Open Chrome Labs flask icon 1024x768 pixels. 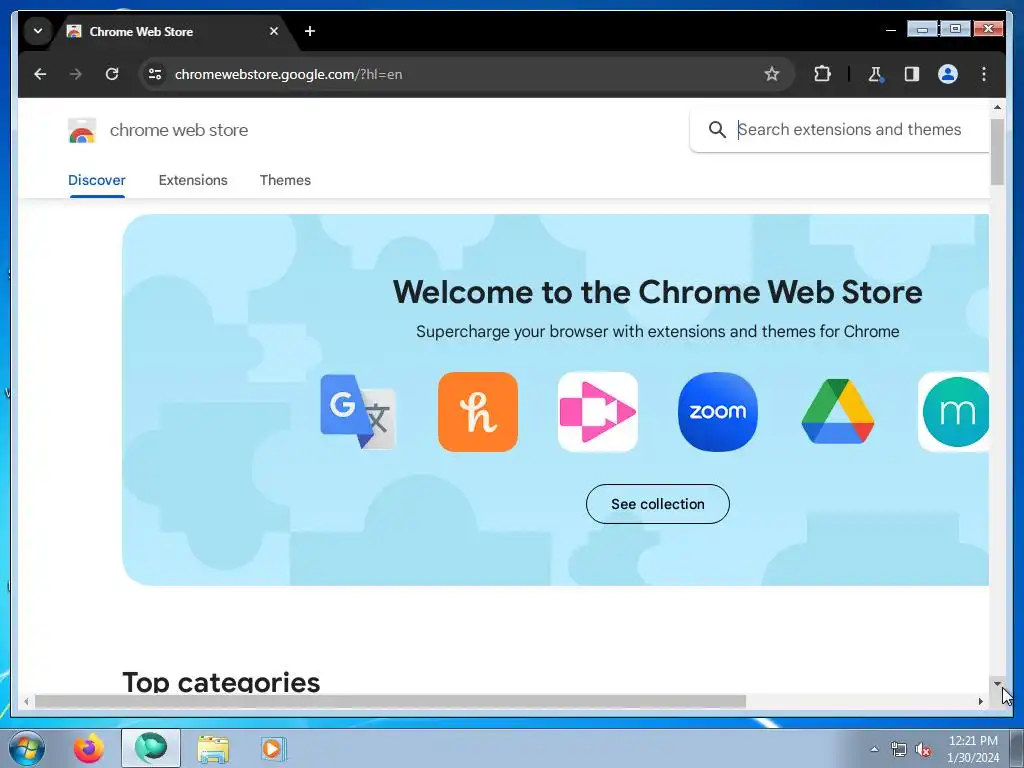(x=875, y=74)
